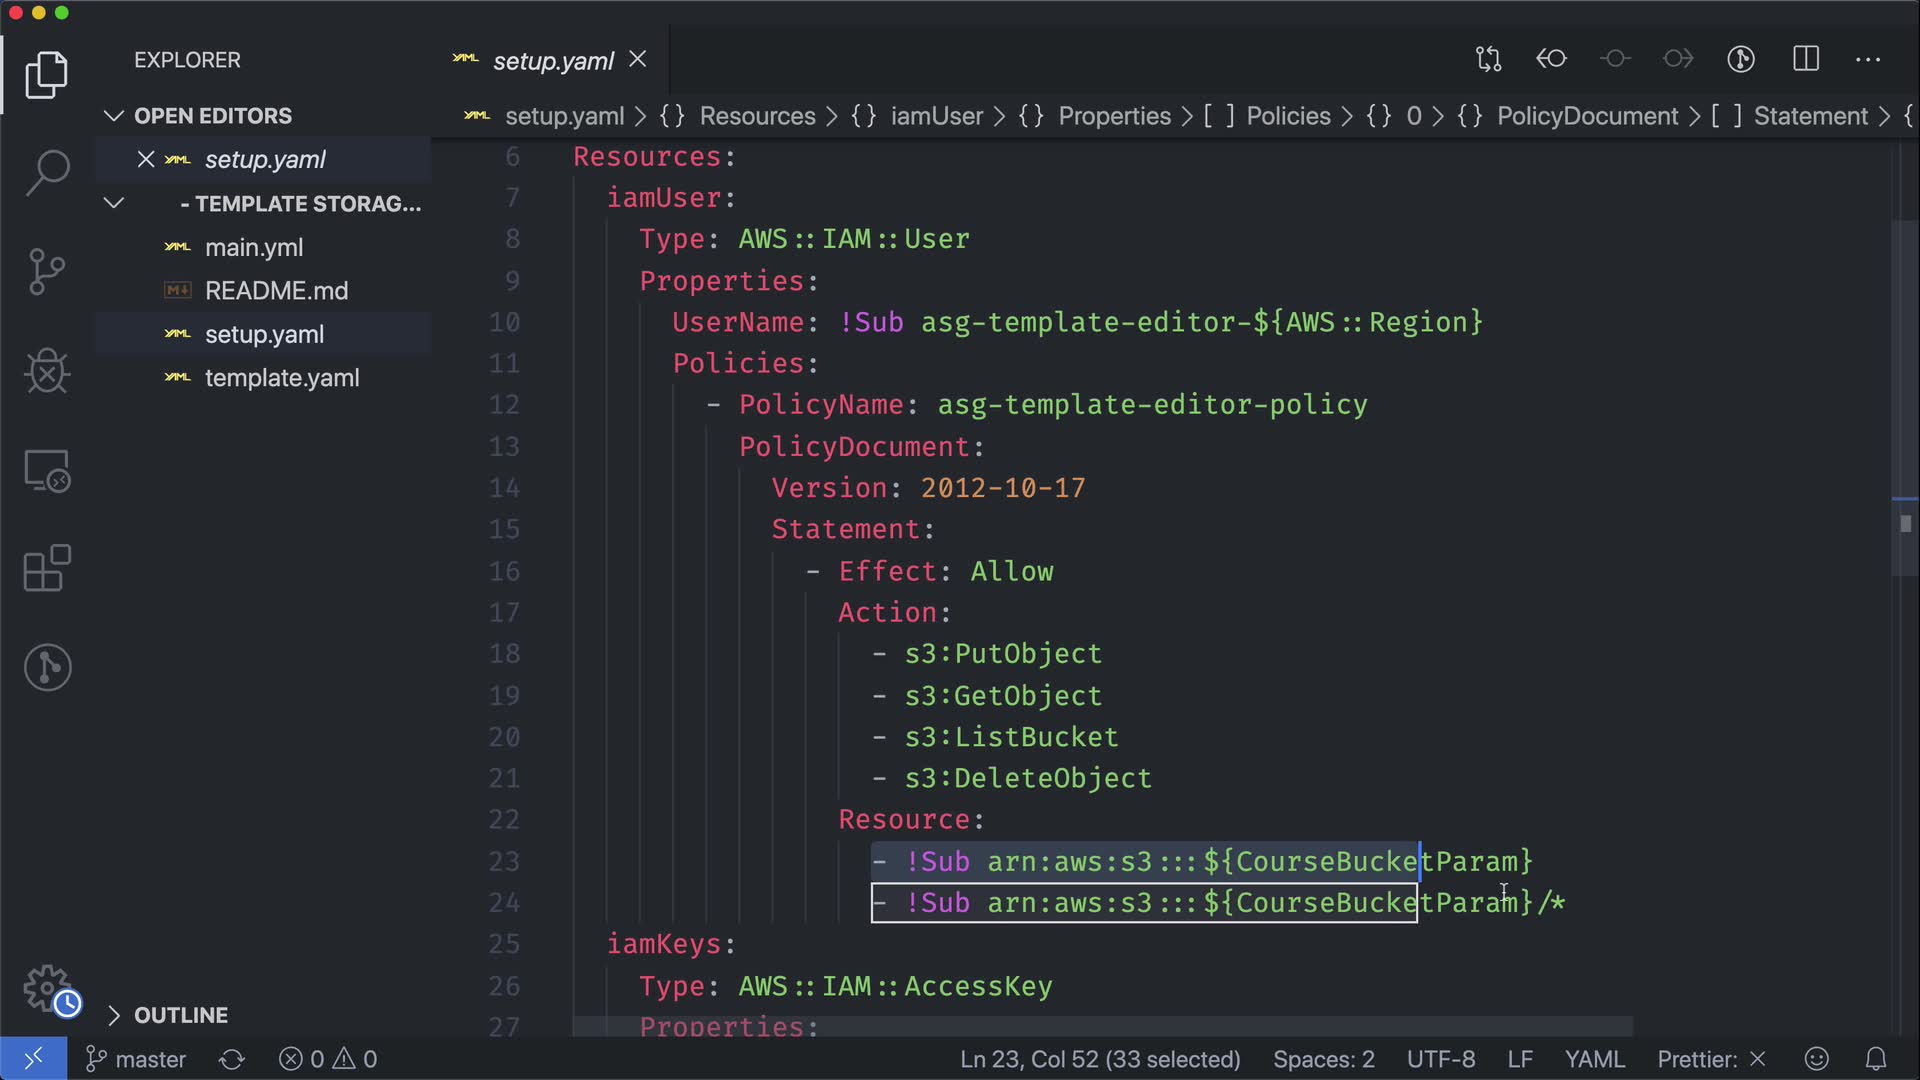This screenshot has height=1080, width=1920.
Task: Click the editor vertical scrollbar thumb
Action: [1905, 398]
